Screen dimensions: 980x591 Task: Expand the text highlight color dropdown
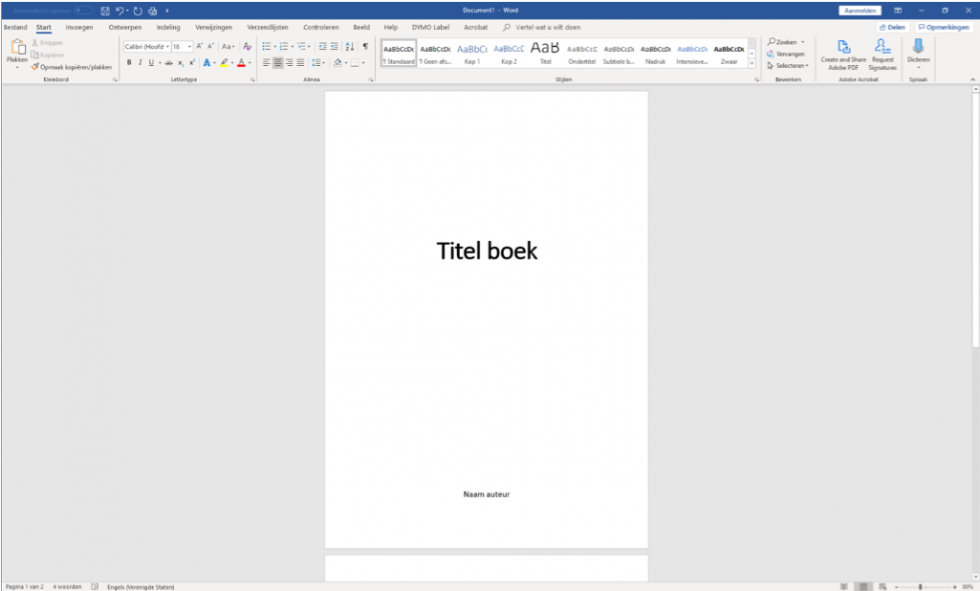[231, 62]
